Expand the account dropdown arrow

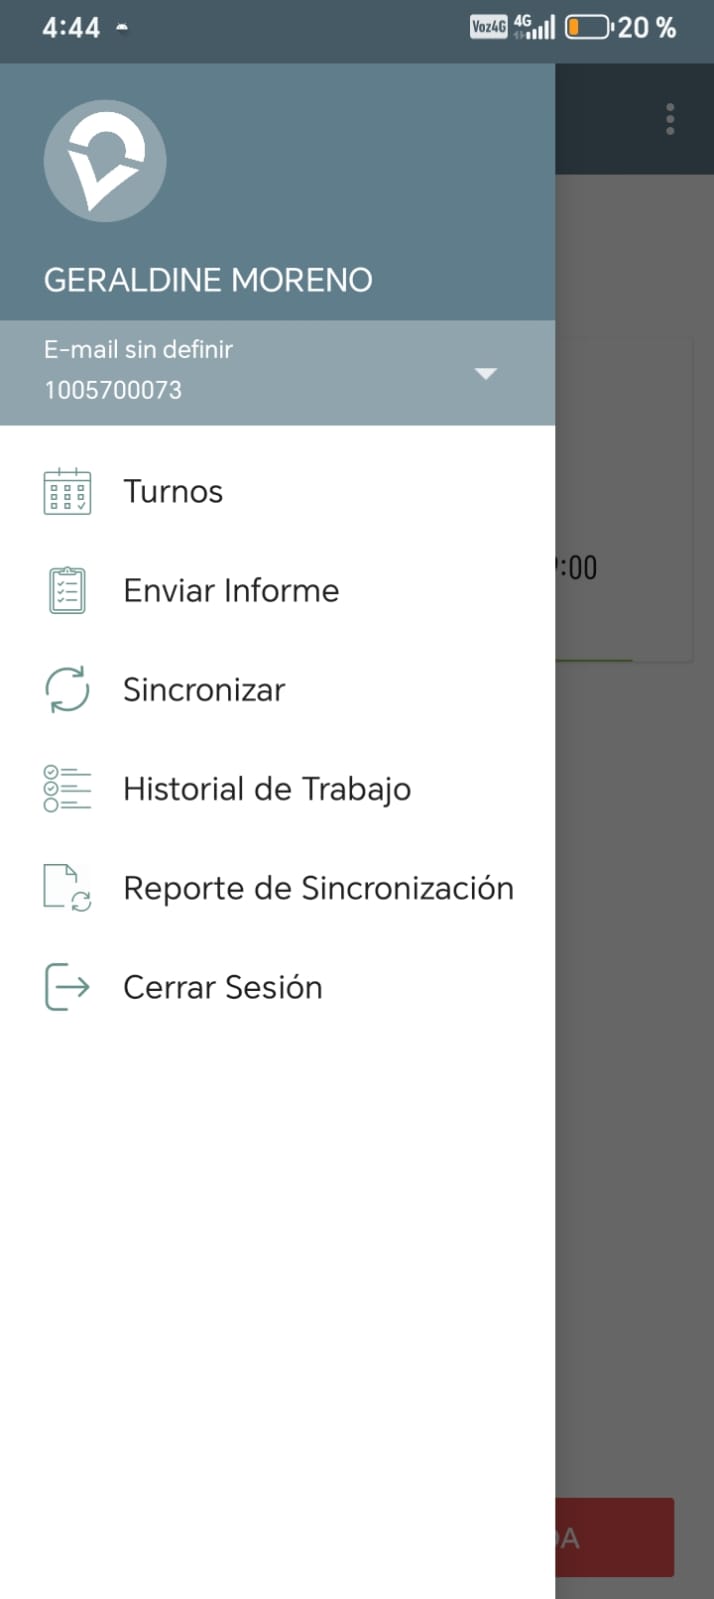click(485, 374)
